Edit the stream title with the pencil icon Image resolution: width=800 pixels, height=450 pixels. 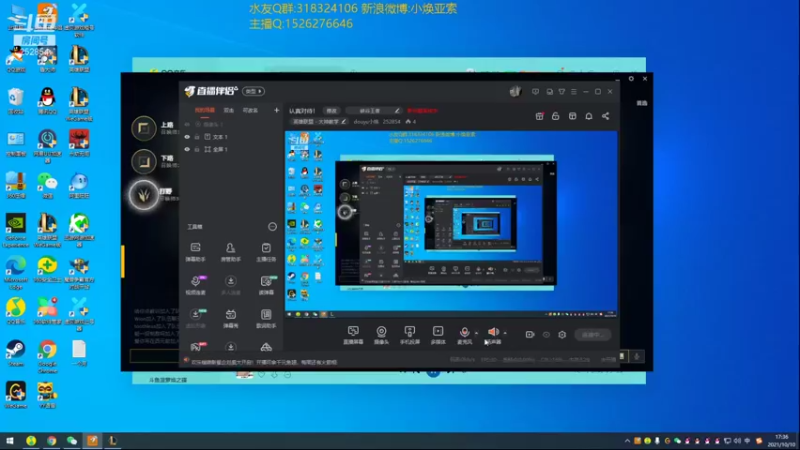(x=397, y=111)
